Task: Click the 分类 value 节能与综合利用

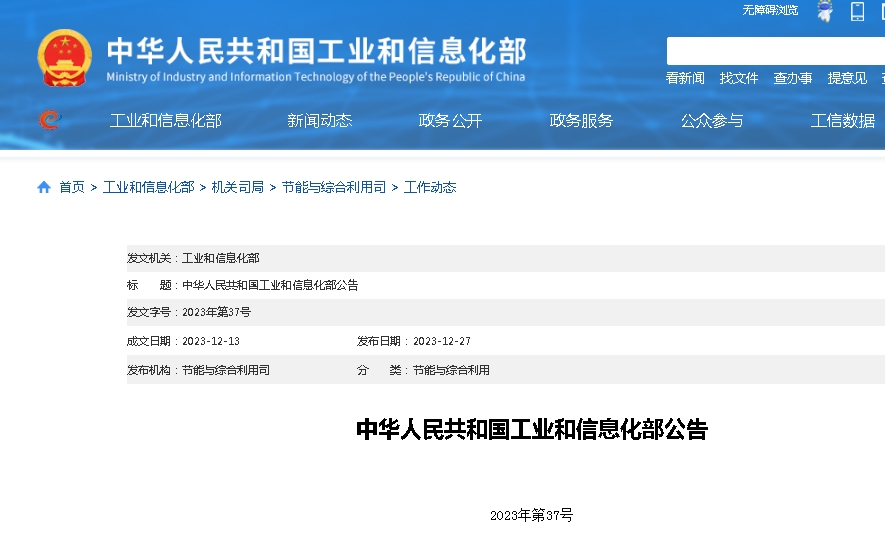Action: pos(451,371)
